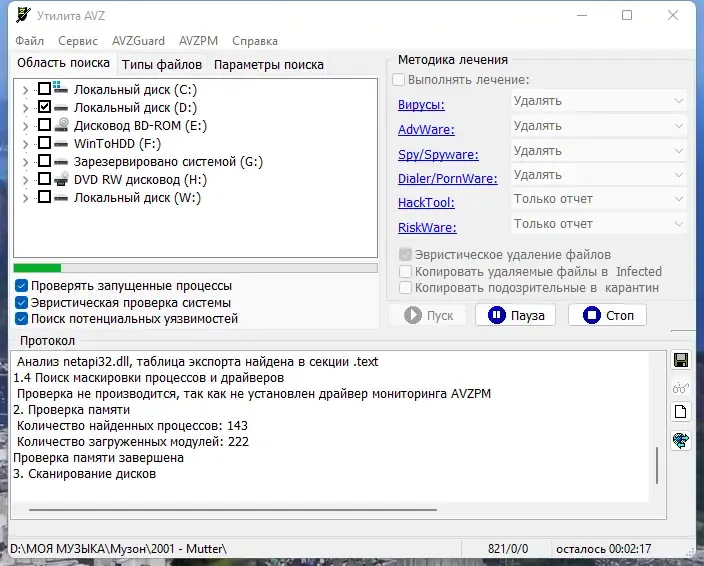Click the globe with arrows icon beside protocol
The width and height of the screenshot is (704, 566).
[x=681, y=440]
